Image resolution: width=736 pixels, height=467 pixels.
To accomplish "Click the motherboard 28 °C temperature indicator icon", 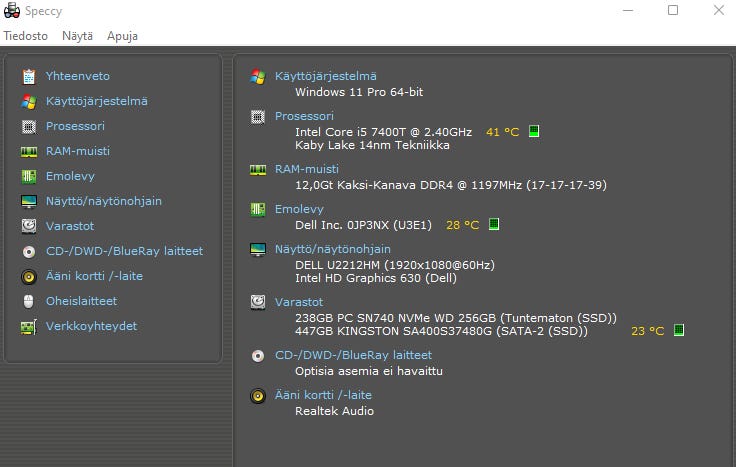I will pos(494,225).
